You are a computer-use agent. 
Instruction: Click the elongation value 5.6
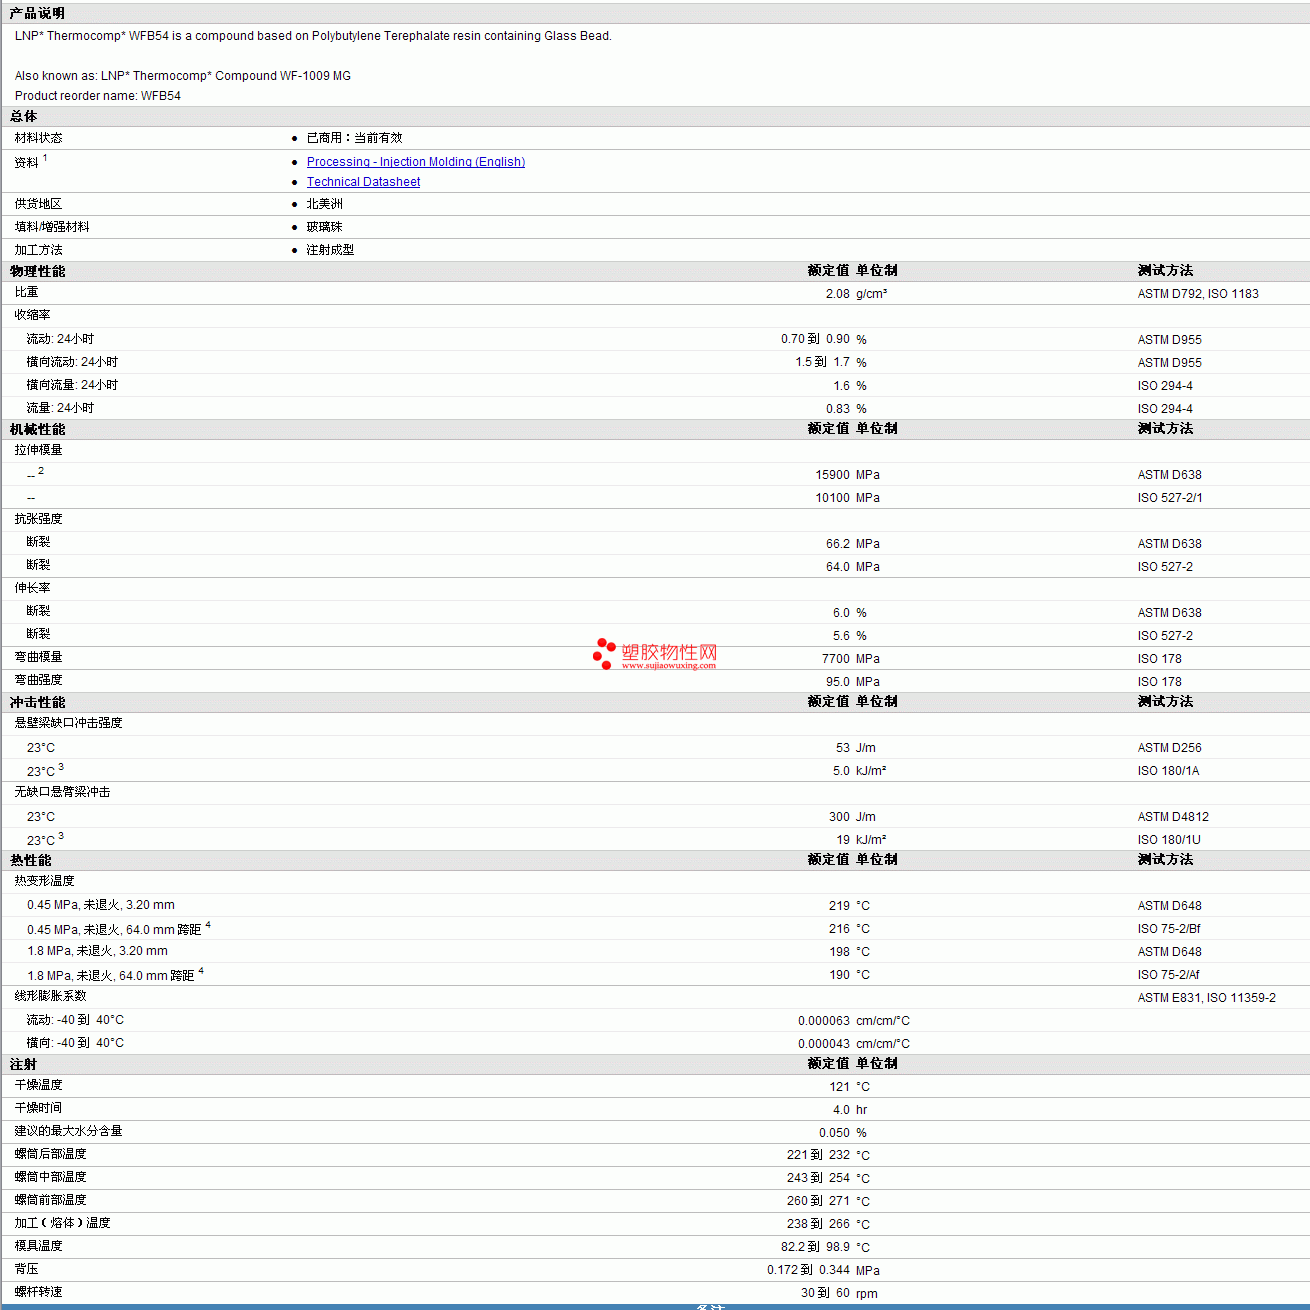[x=841, y=636]
